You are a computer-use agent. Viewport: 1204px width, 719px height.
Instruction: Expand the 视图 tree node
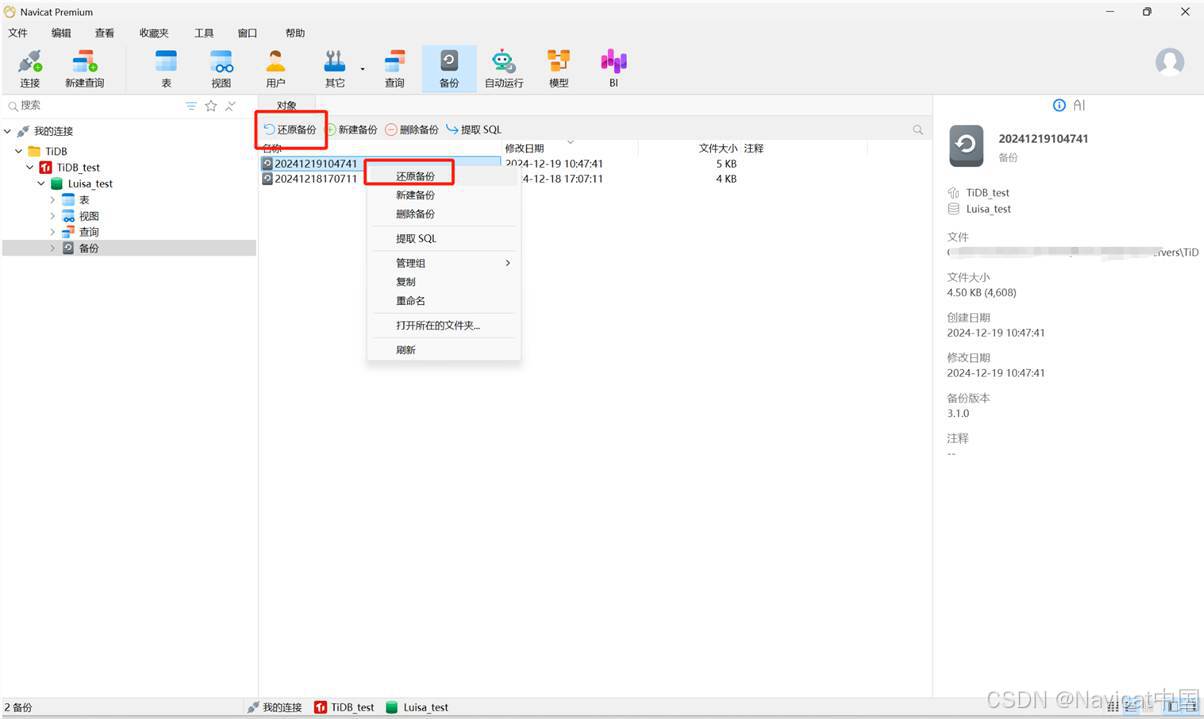click(x=53, y=216)
